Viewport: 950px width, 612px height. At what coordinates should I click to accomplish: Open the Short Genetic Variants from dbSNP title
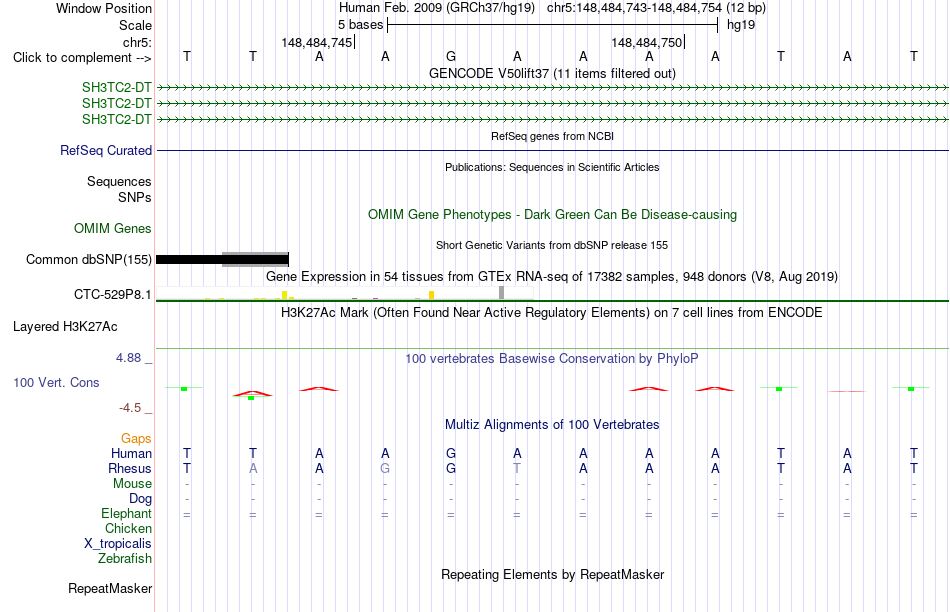[x=552, y=245]
